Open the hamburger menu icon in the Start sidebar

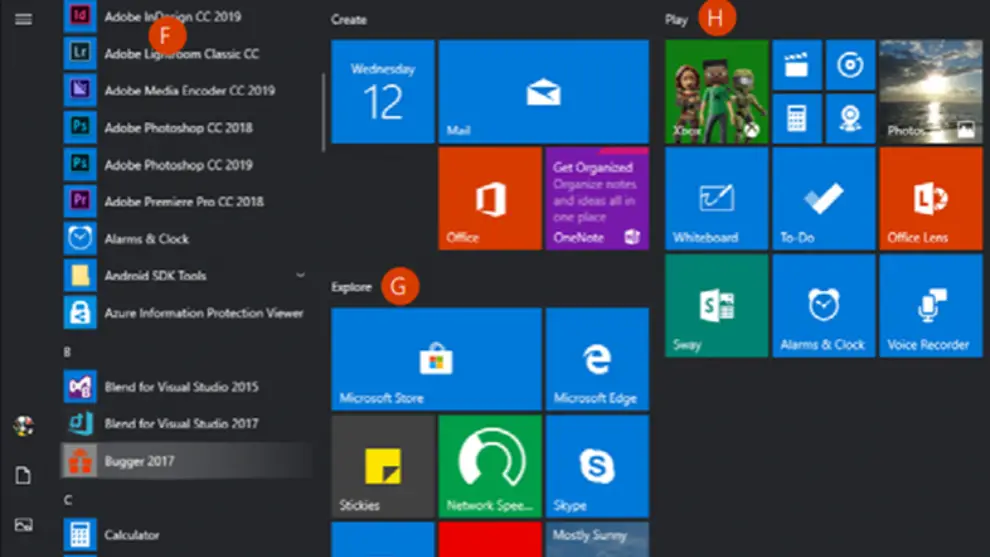coord(23,20)
